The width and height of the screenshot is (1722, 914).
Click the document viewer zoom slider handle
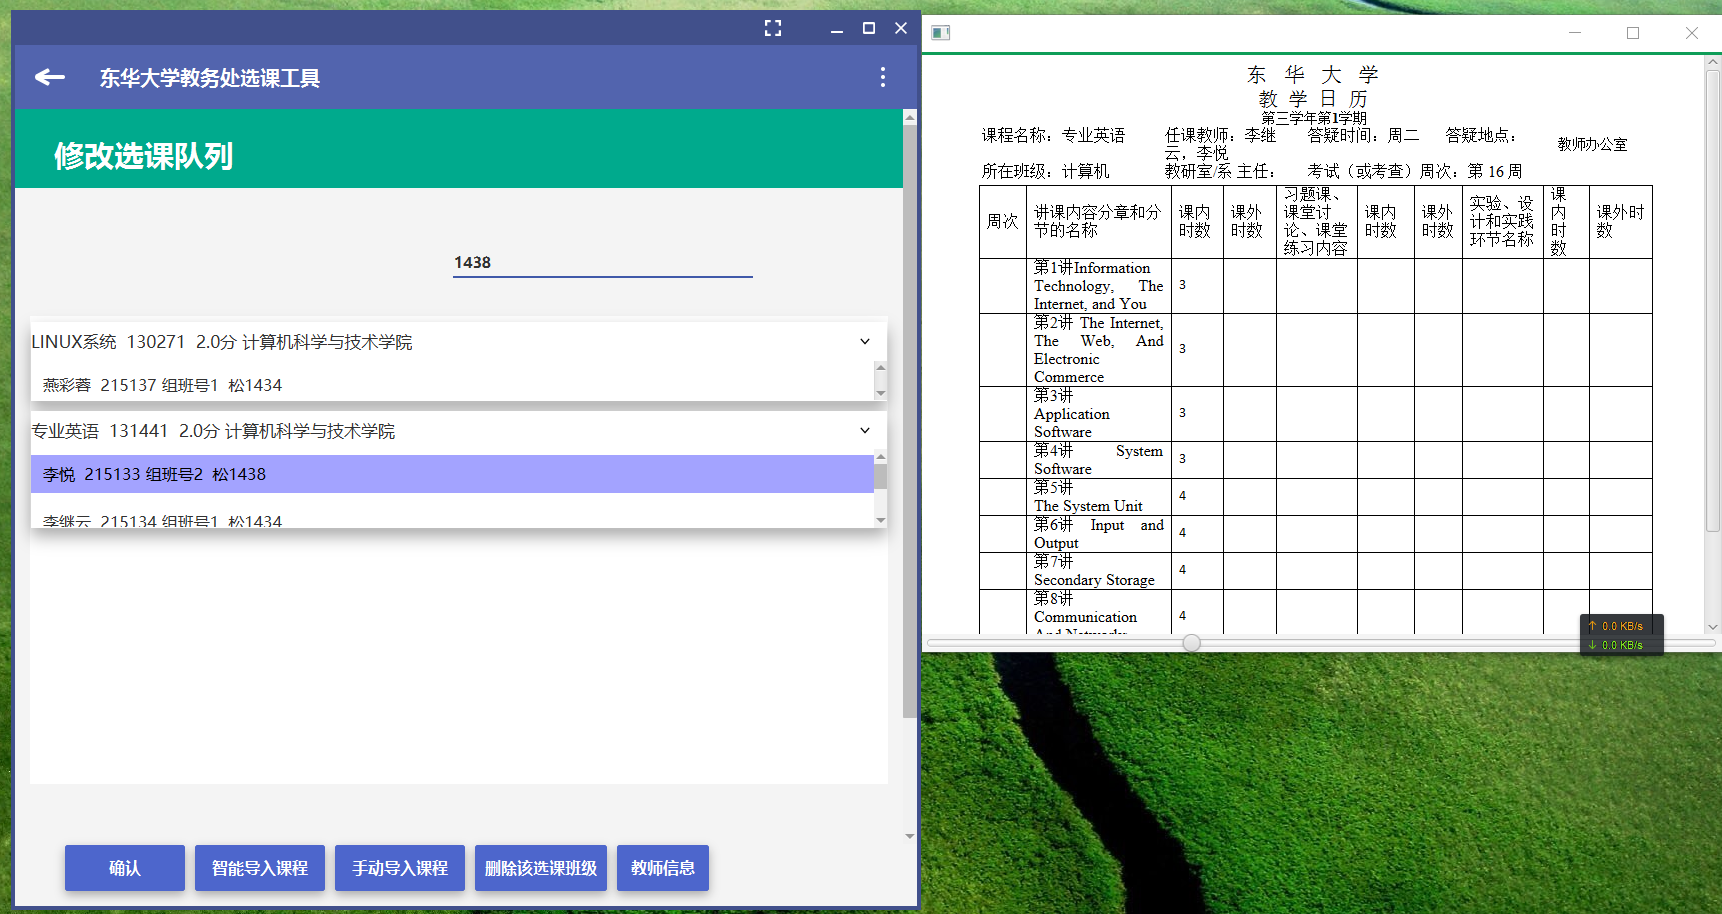pos(1191,643)
